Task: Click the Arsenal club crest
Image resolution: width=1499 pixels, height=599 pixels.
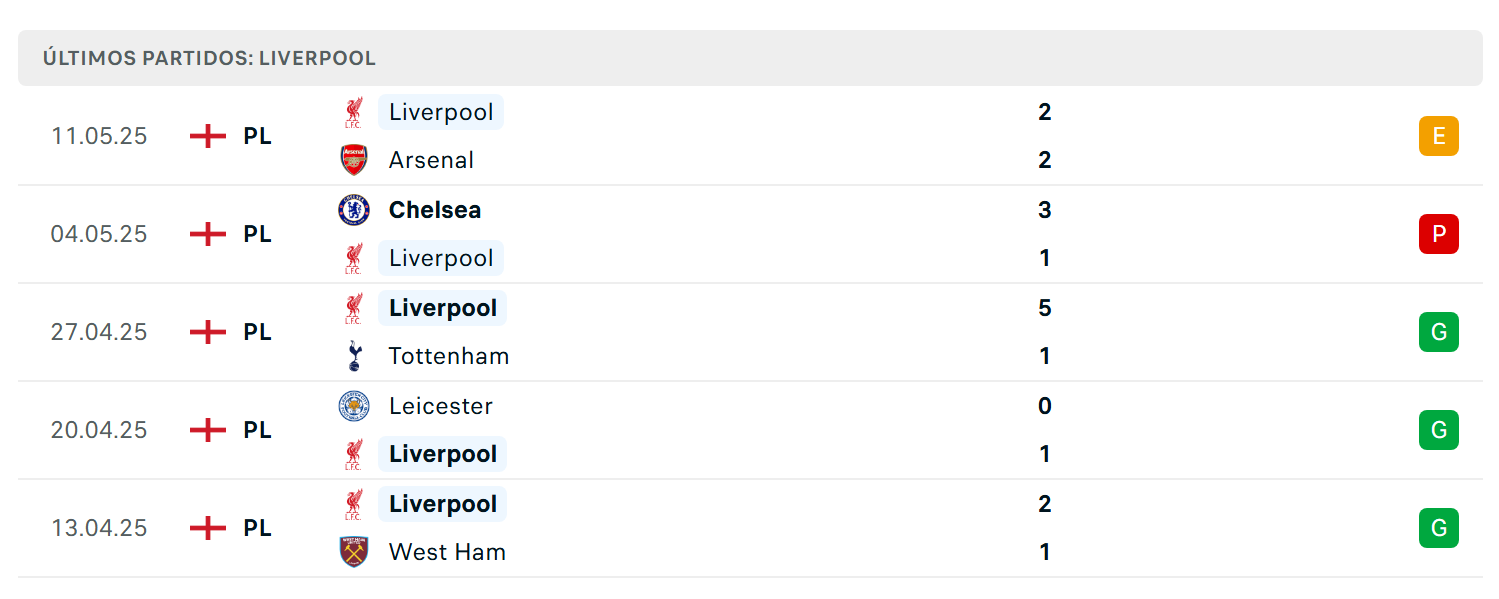Action: [x=354, y=160]
